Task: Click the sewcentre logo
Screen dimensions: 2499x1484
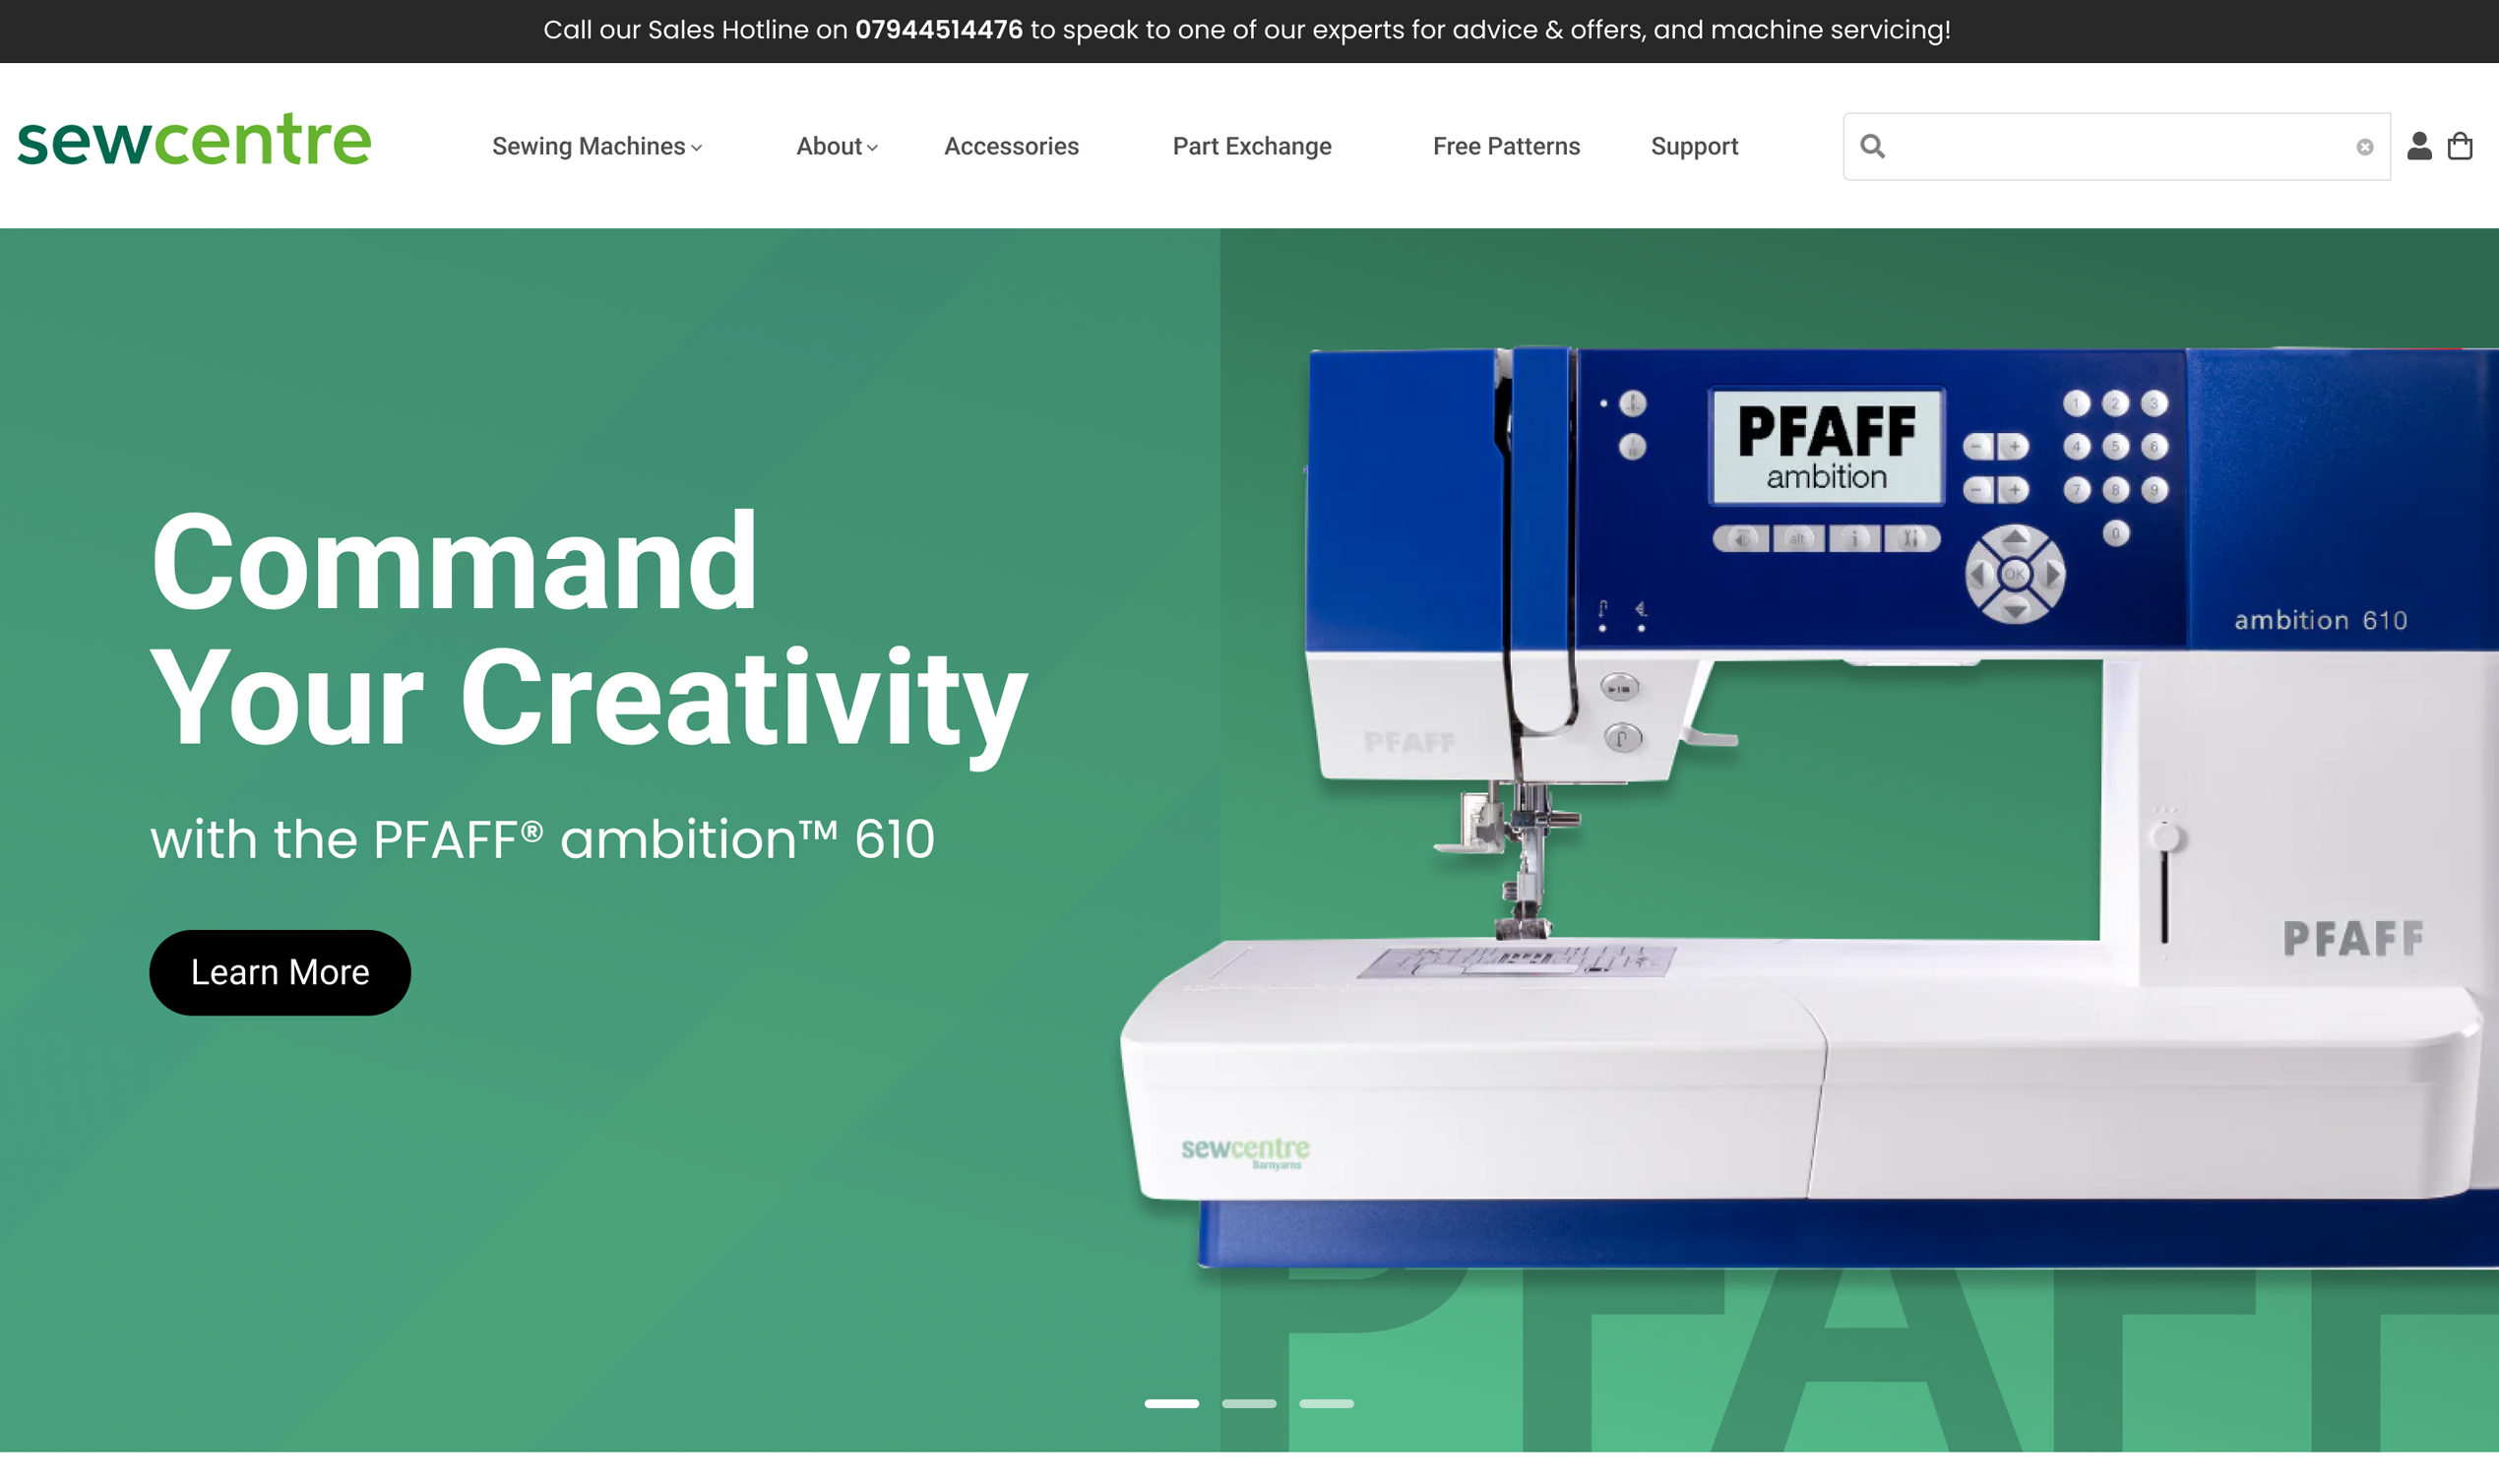Action: [194, 139]
